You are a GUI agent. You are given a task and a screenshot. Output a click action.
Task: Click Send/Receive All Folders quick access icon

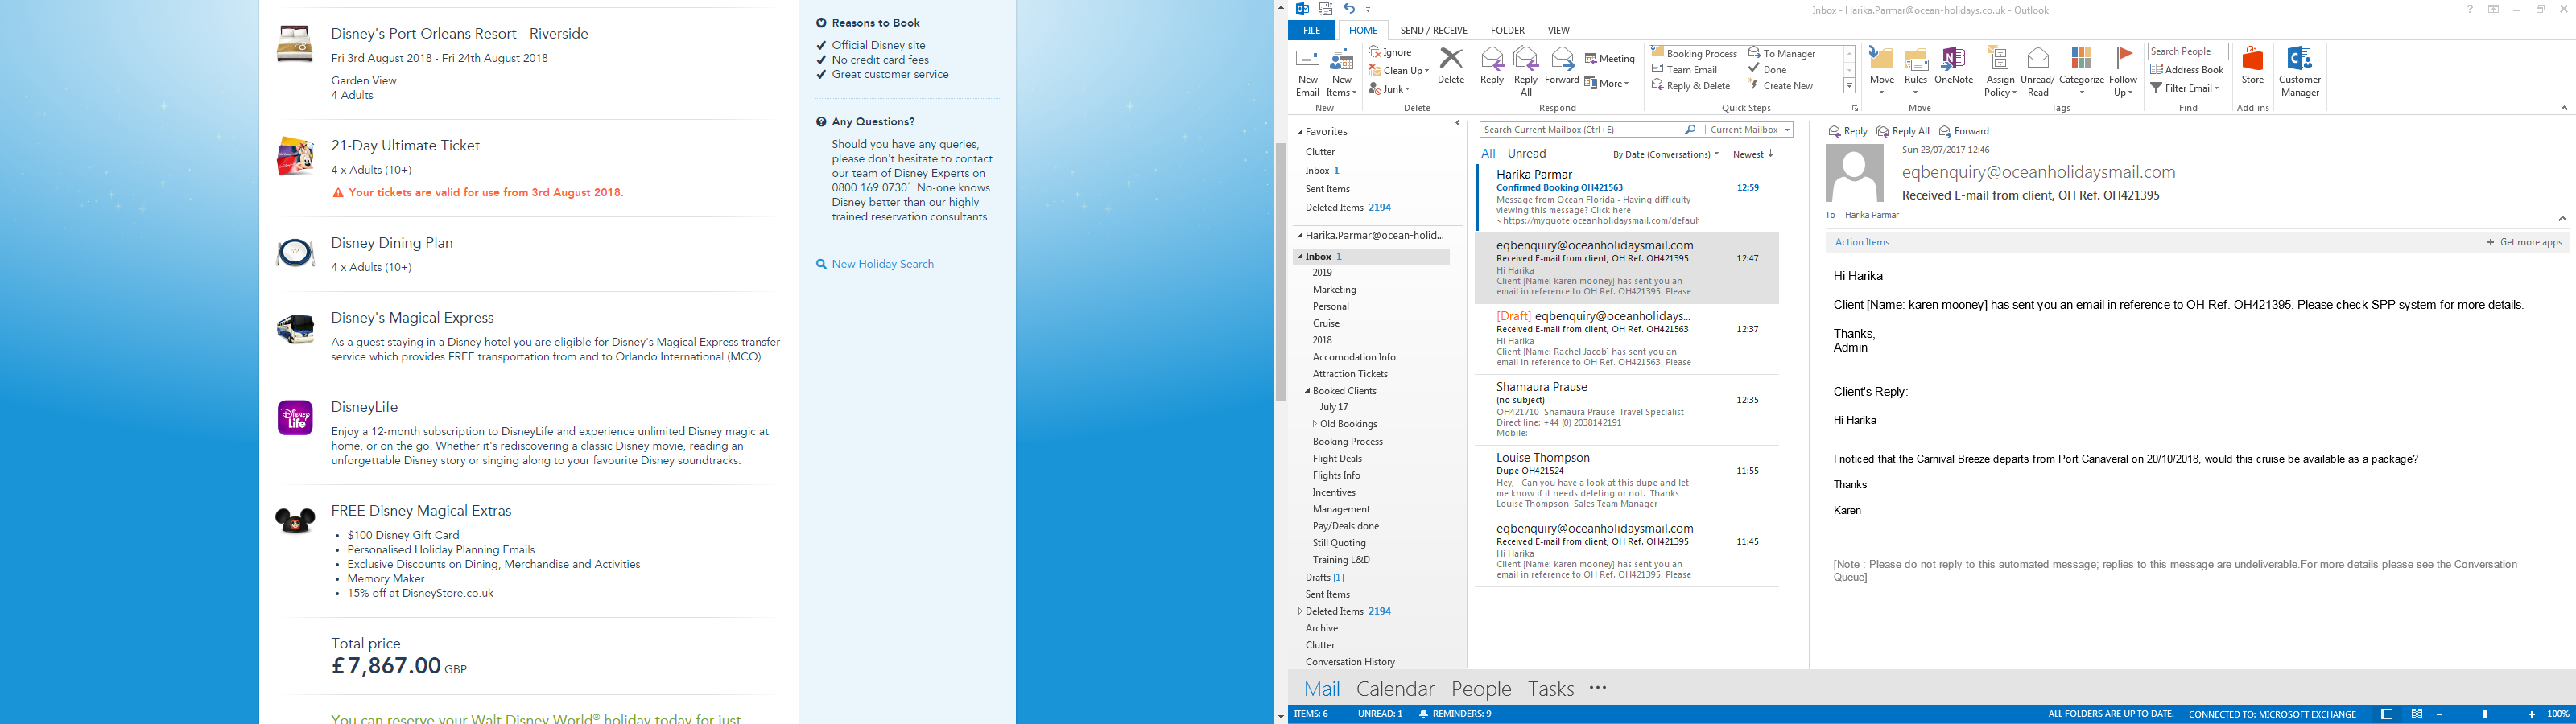pos(1326,9)
